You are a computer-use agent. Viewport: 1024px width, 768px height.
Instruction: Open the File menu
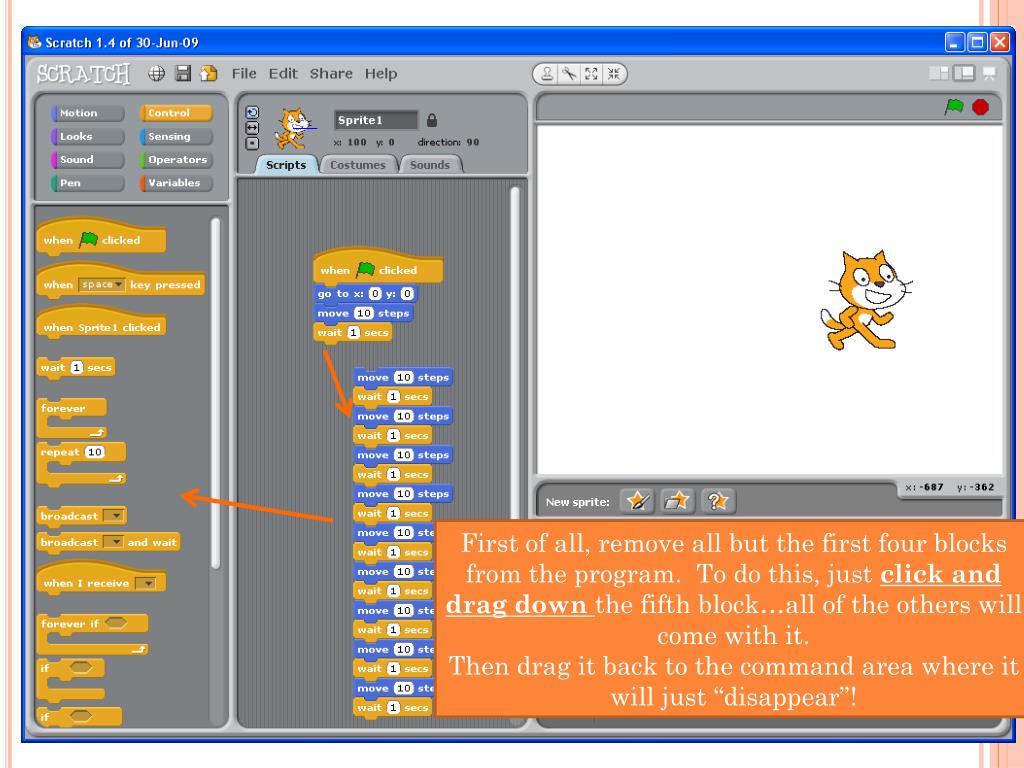(x=244, y=74)
